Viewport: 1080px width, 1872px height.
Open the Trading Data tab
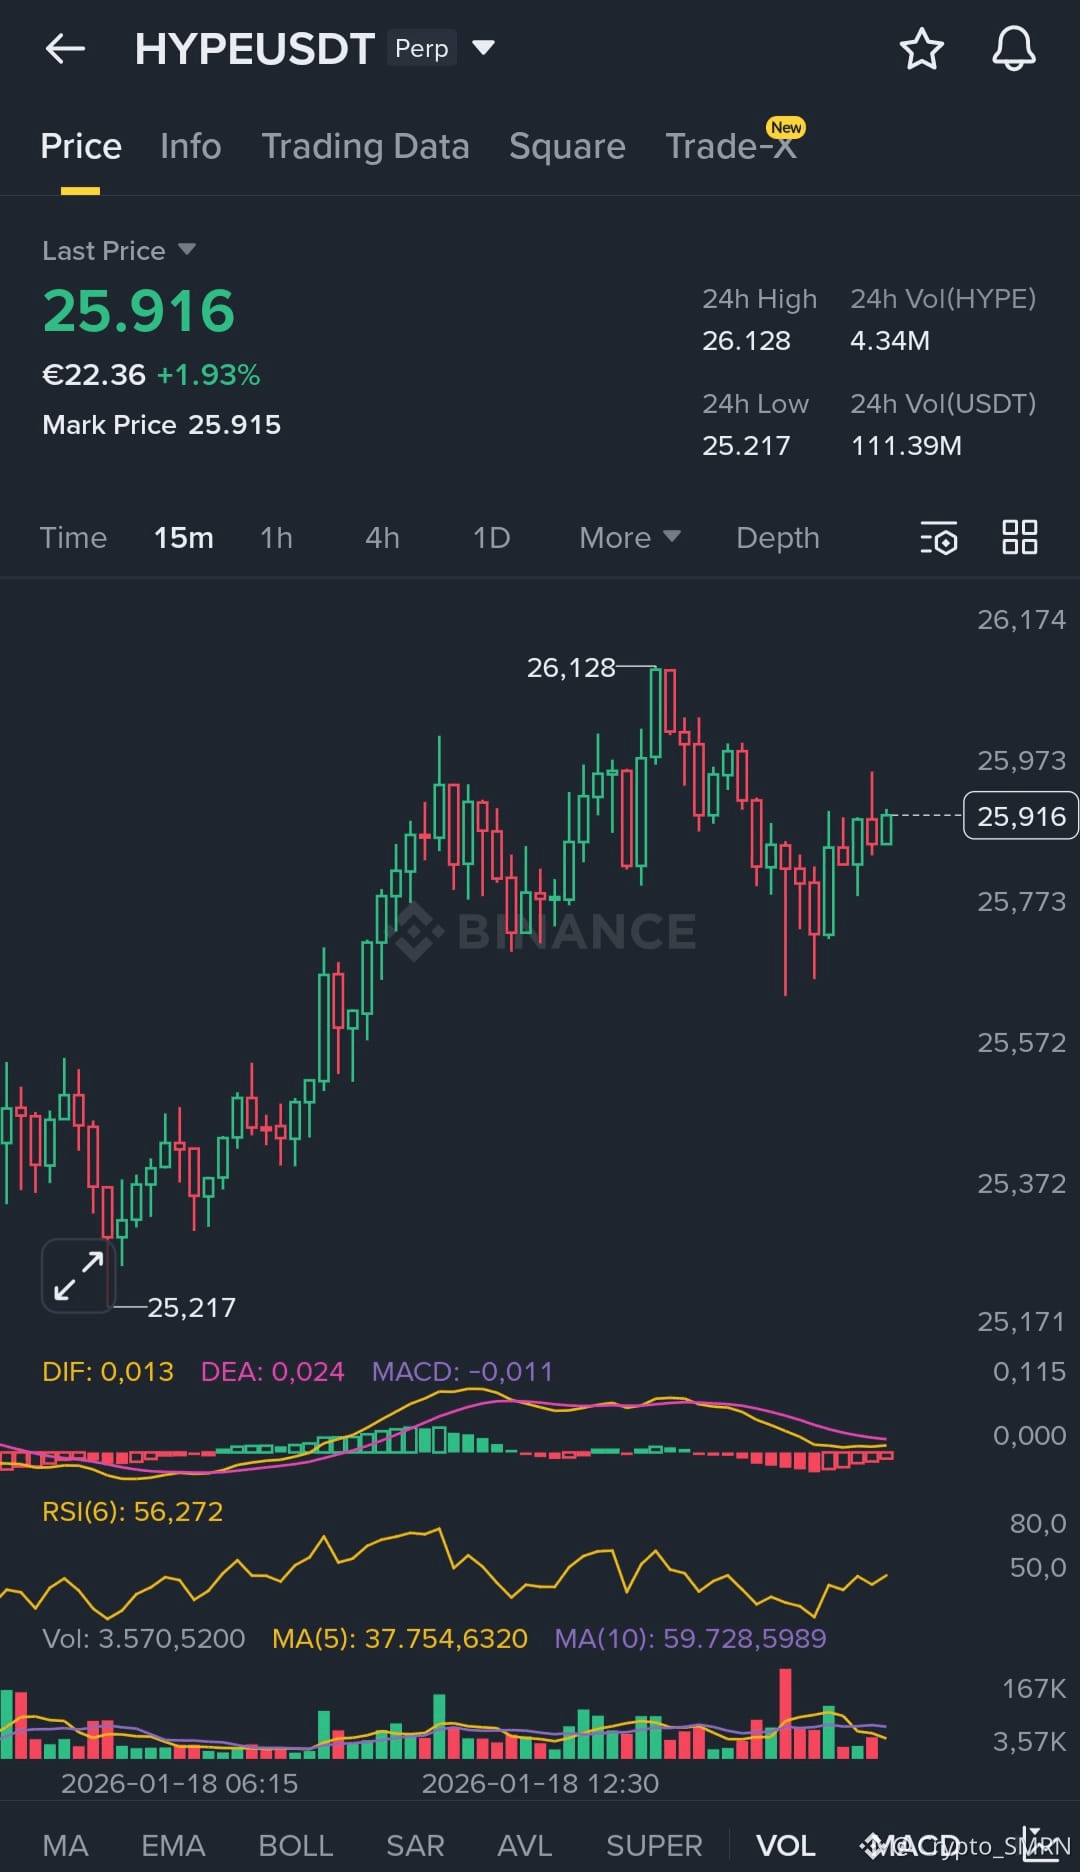(365, 147)
